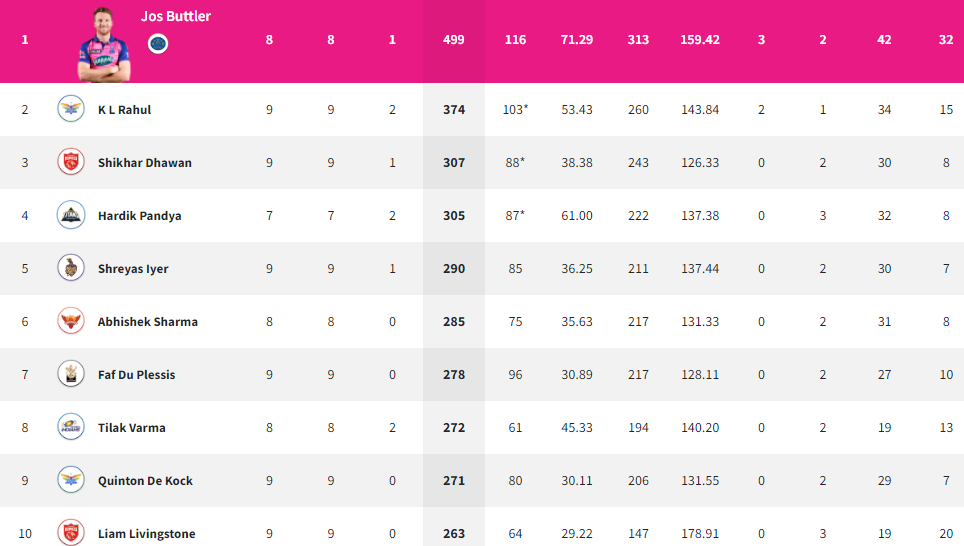Click Tilak Varma's Mumbai Indians logo

pos(71,427)
